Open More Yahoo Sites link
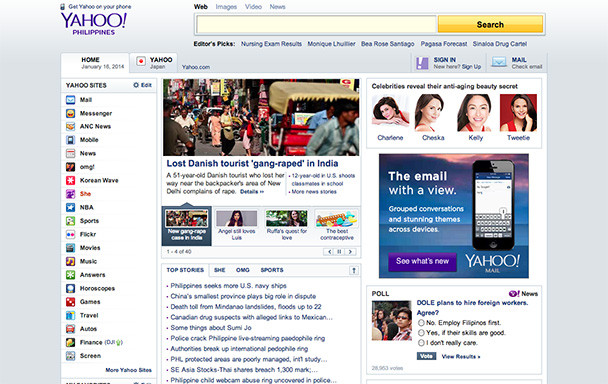The width and height of the screenshot is (608, 384). (x=128, y=370)
